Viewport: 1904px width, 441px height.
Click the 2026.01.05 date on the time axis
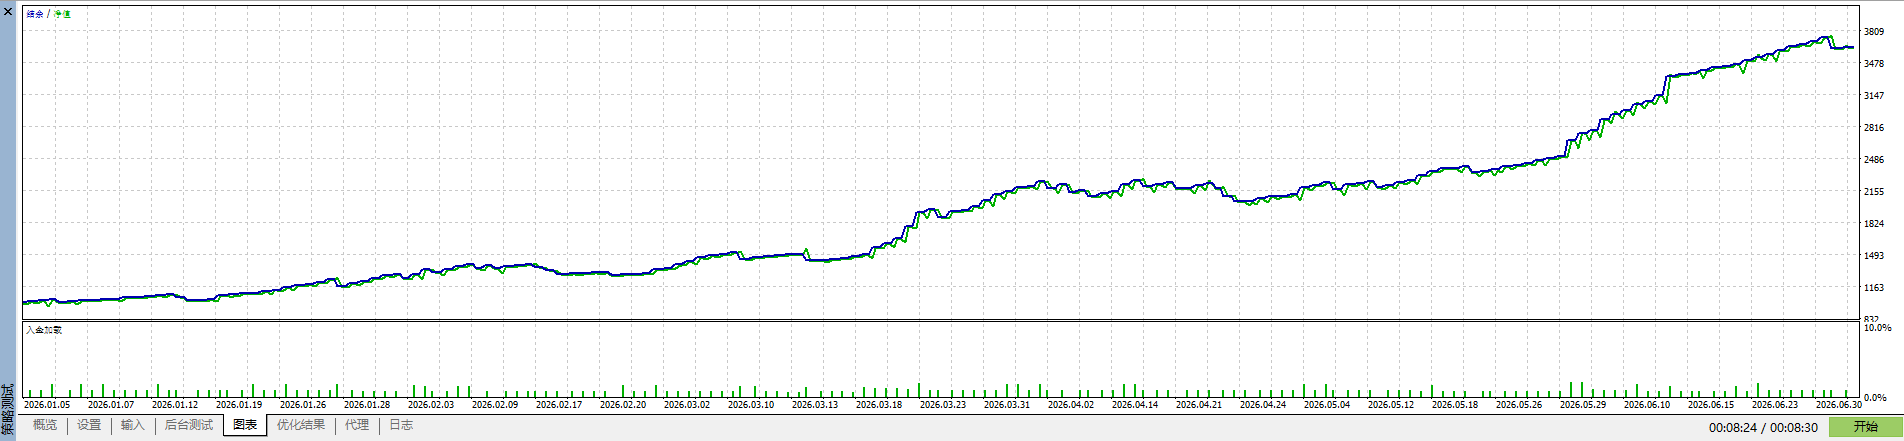coord(47,405)
